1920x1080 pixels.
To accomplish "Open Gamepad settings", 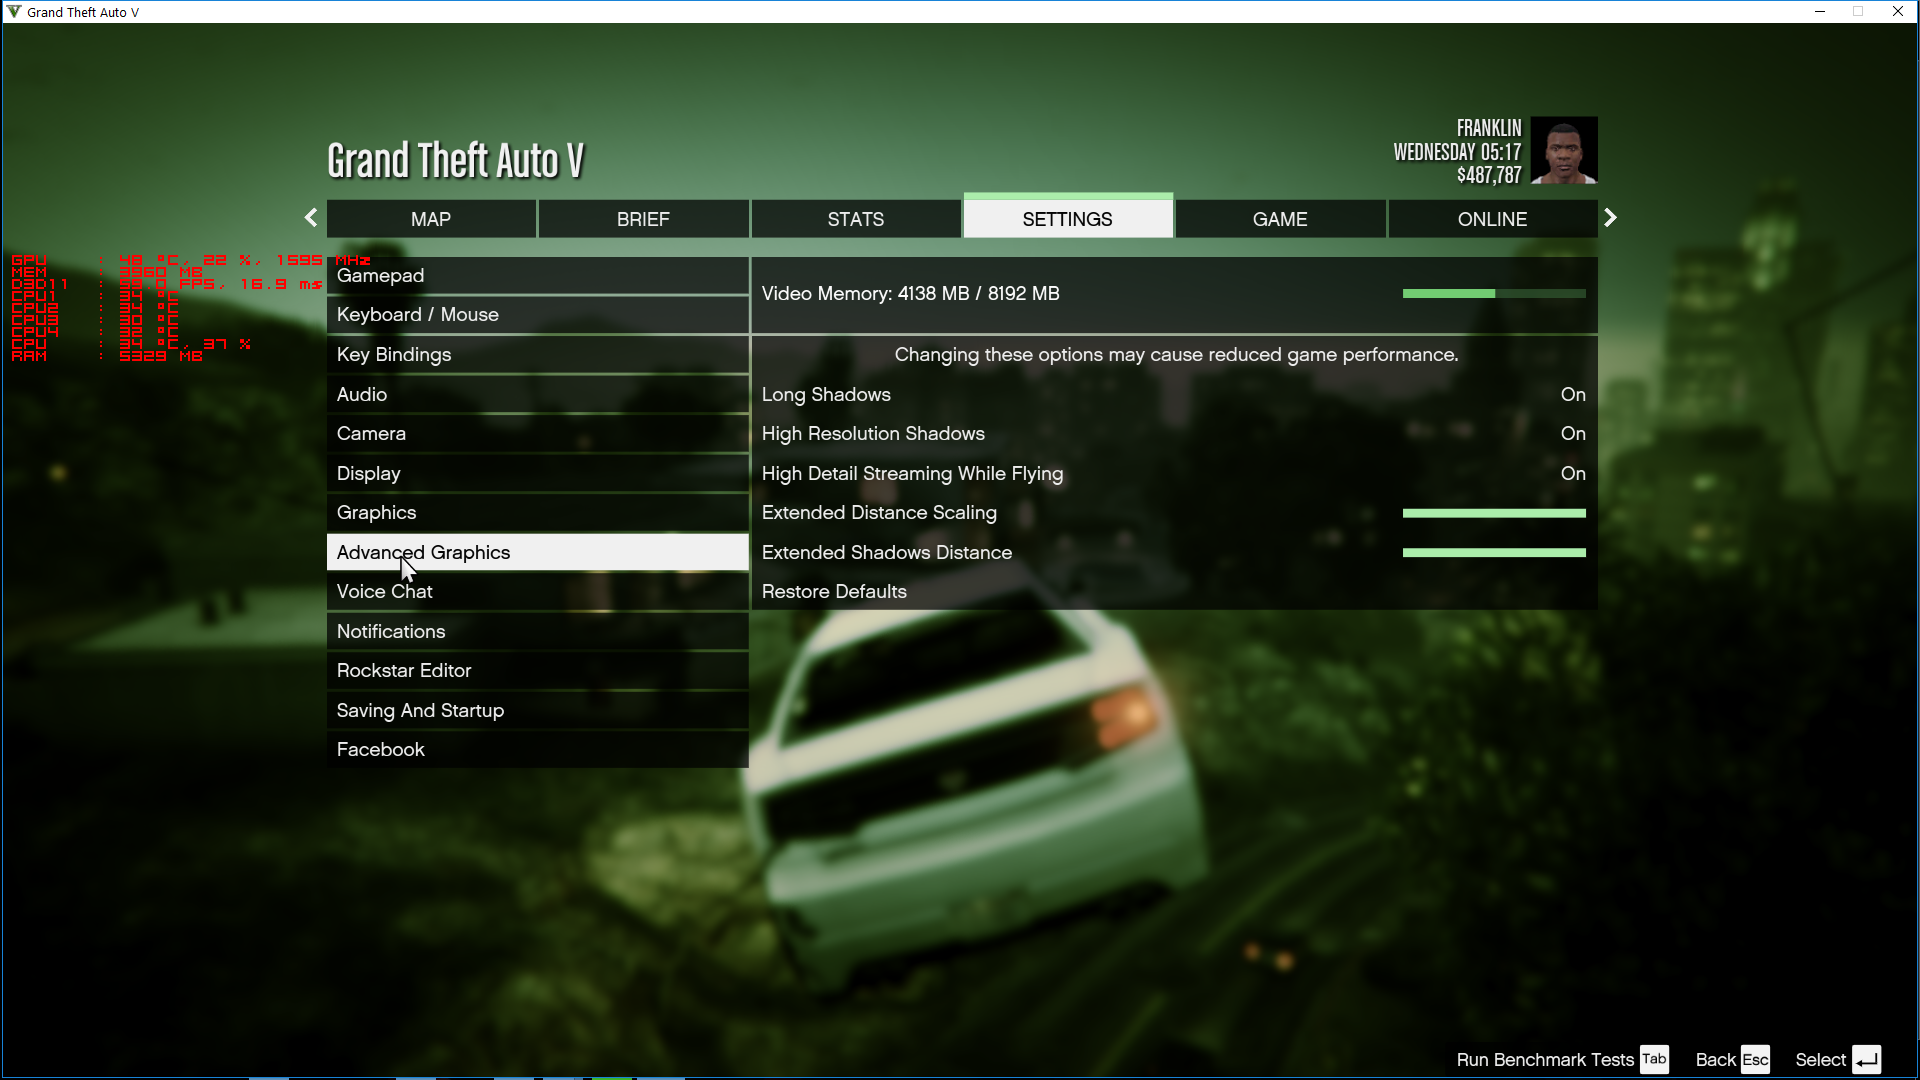I will click(x=538, y=276).
